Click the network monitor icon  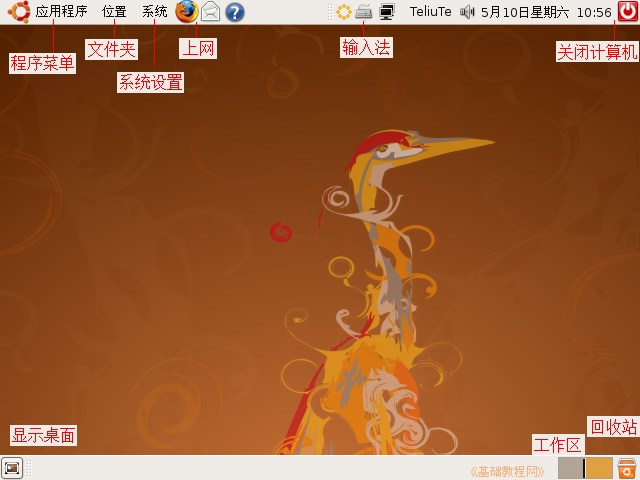pyautogui.click(x=387, y=12)
